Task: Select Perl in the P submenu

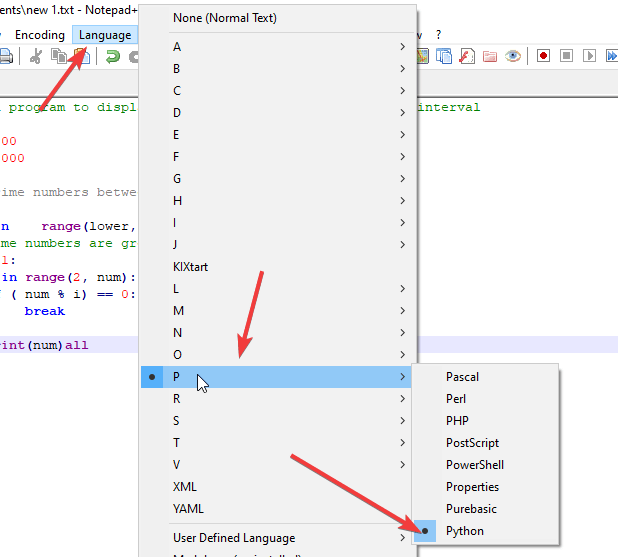Action: coord(485,399)
